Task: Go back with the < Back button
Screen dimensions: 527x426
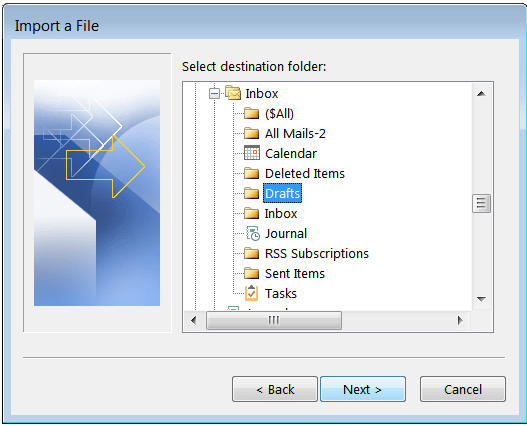Action: 275,389
